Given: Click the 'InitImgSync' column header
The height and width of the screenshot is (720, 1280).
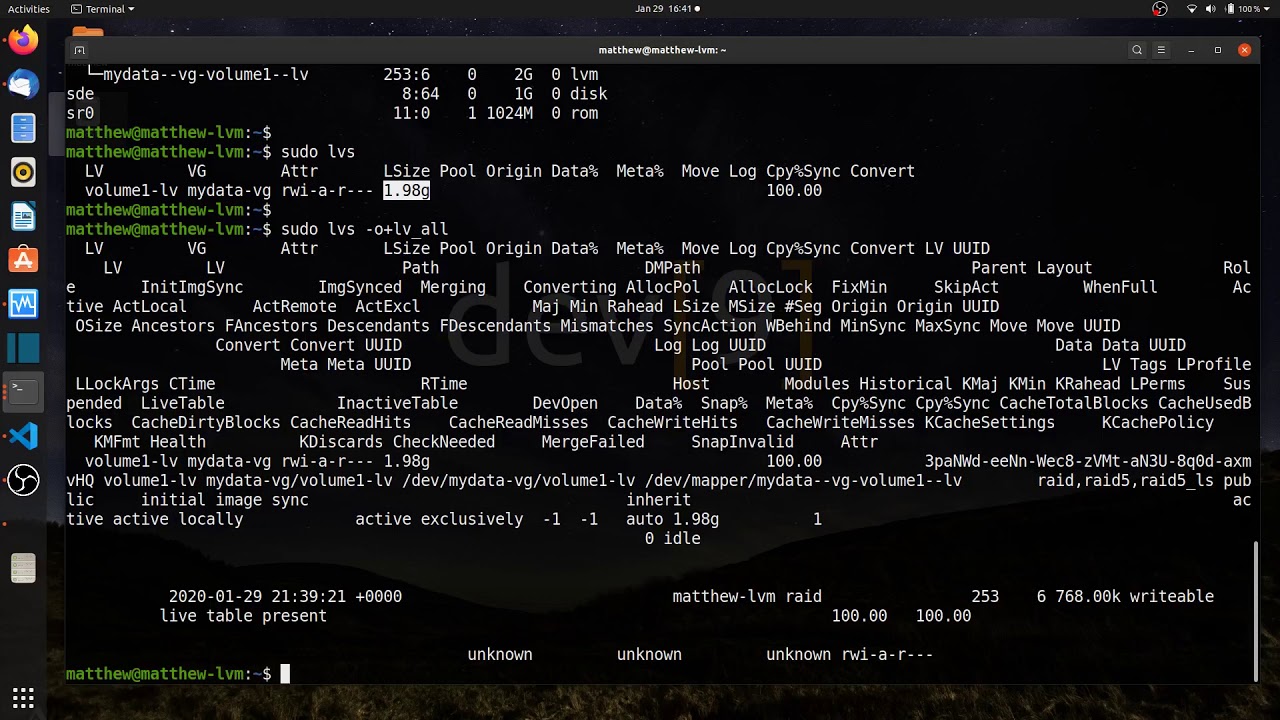Looking at the screenshot, I should (x=192, y=288).
